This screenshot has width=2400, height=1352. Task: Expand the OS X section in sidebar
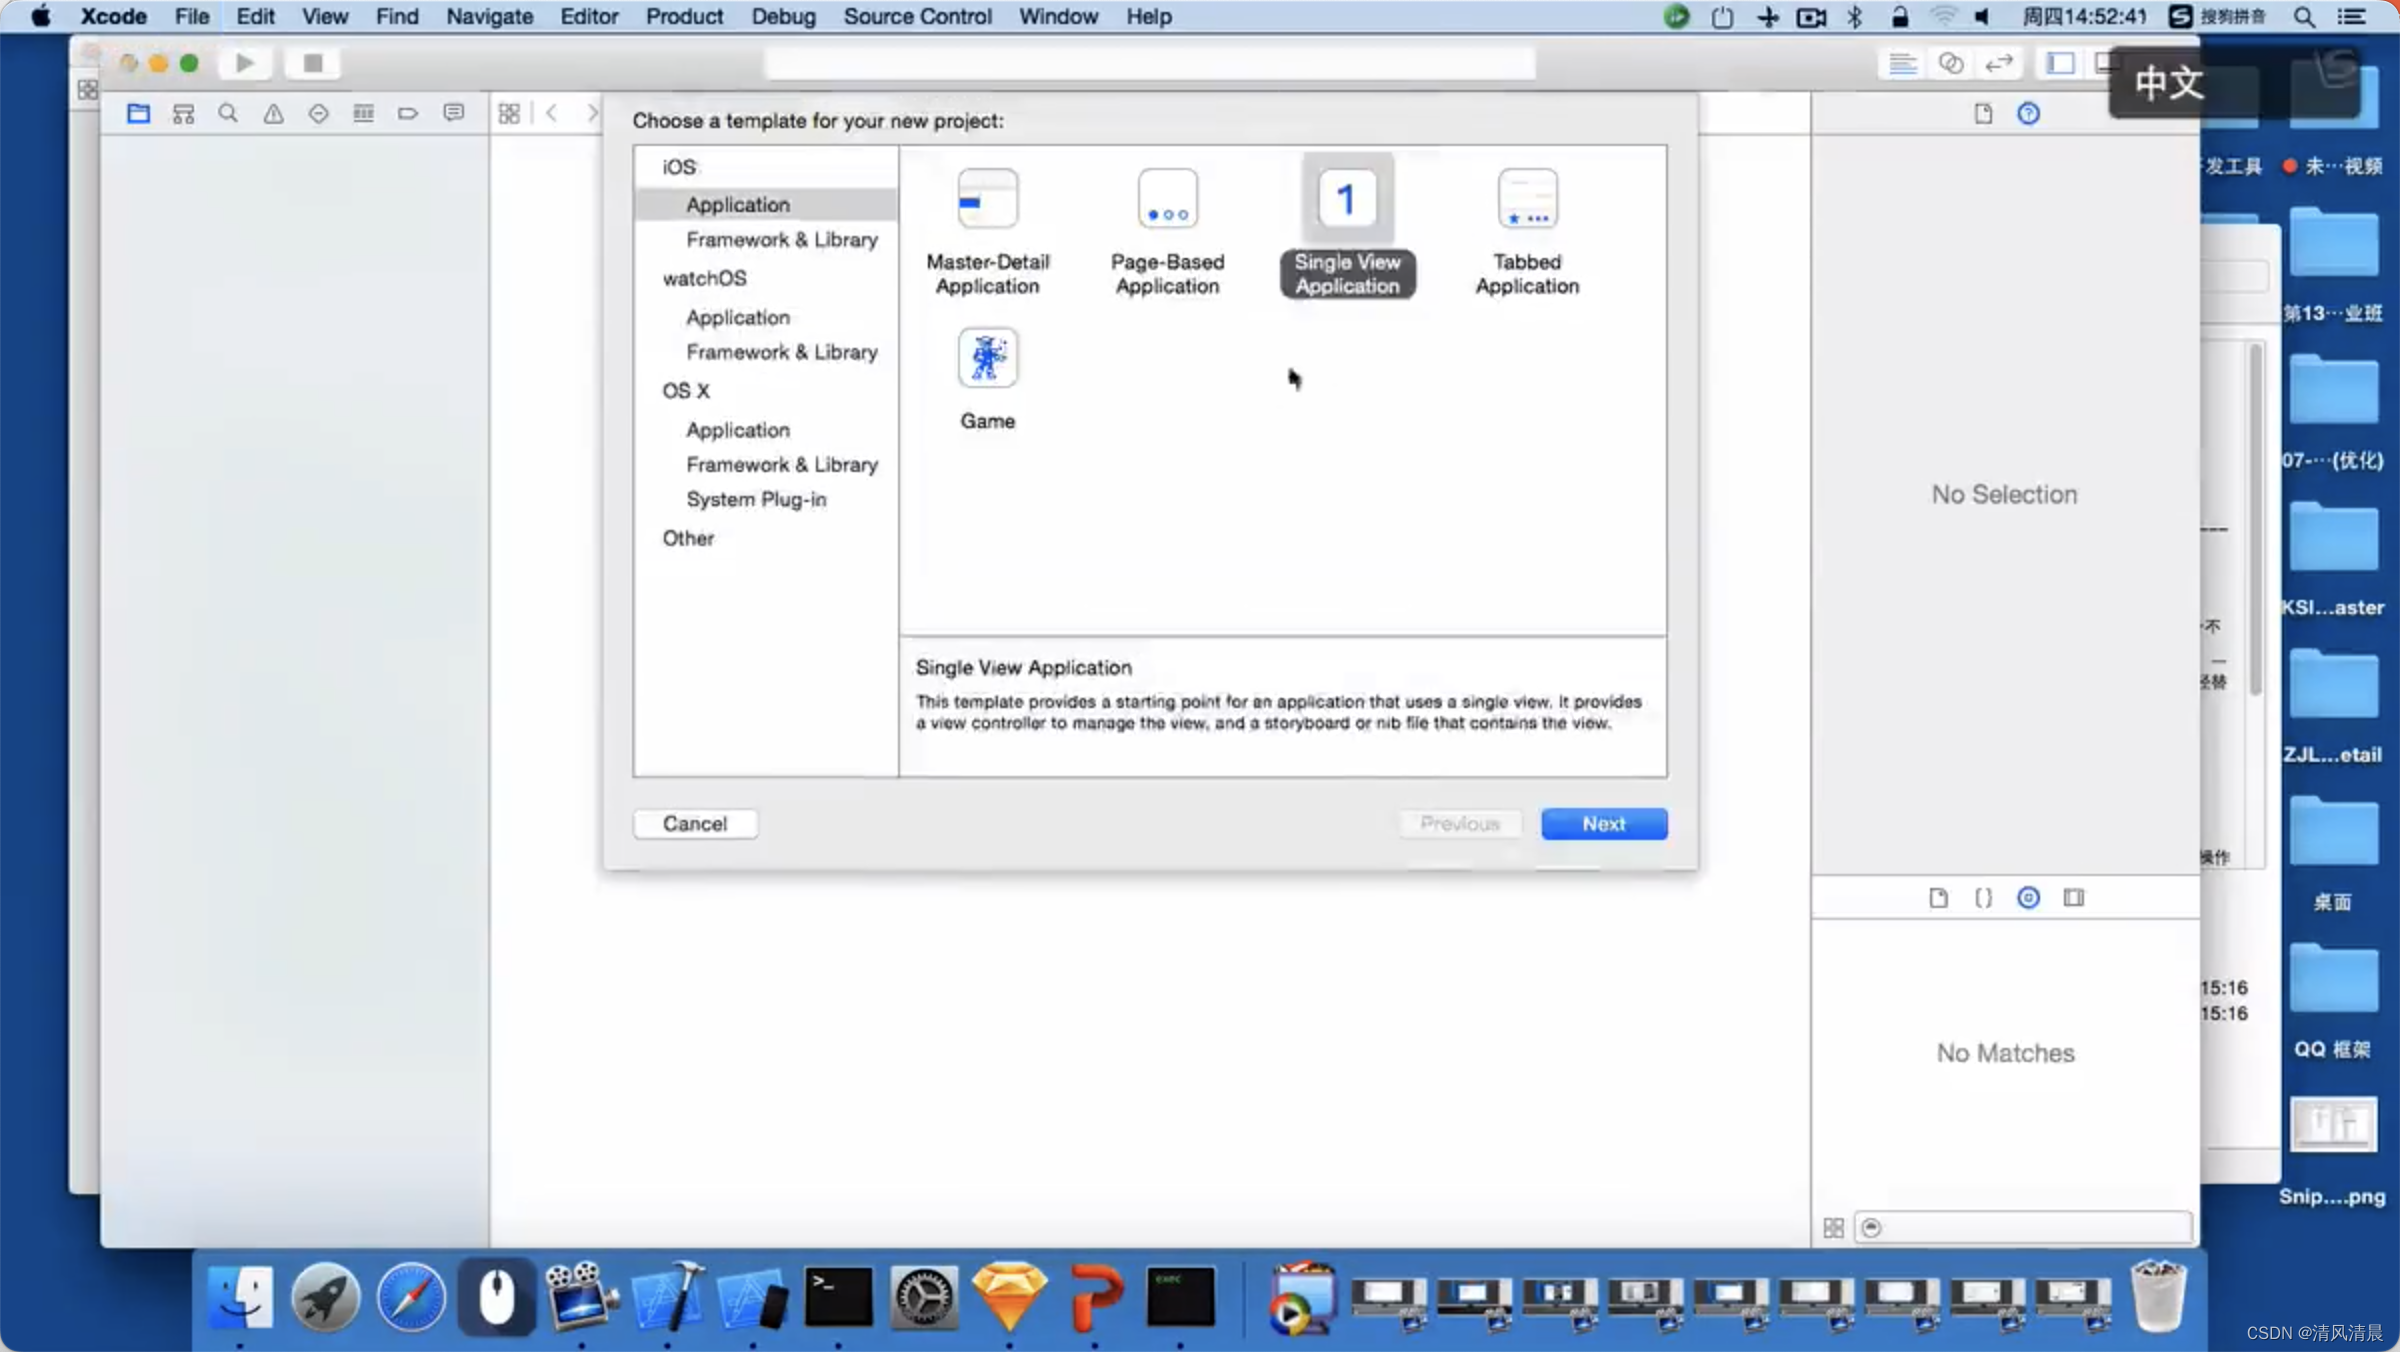pos(686,391)
